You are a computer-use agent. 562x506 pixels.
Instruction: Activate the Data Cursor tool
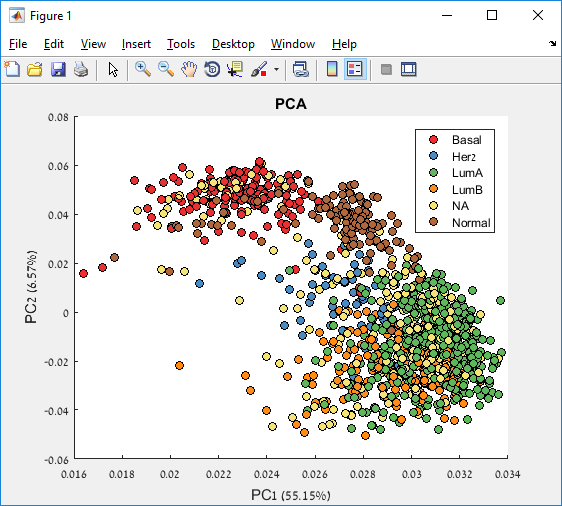pyautogui.click(x=235, y=69)
